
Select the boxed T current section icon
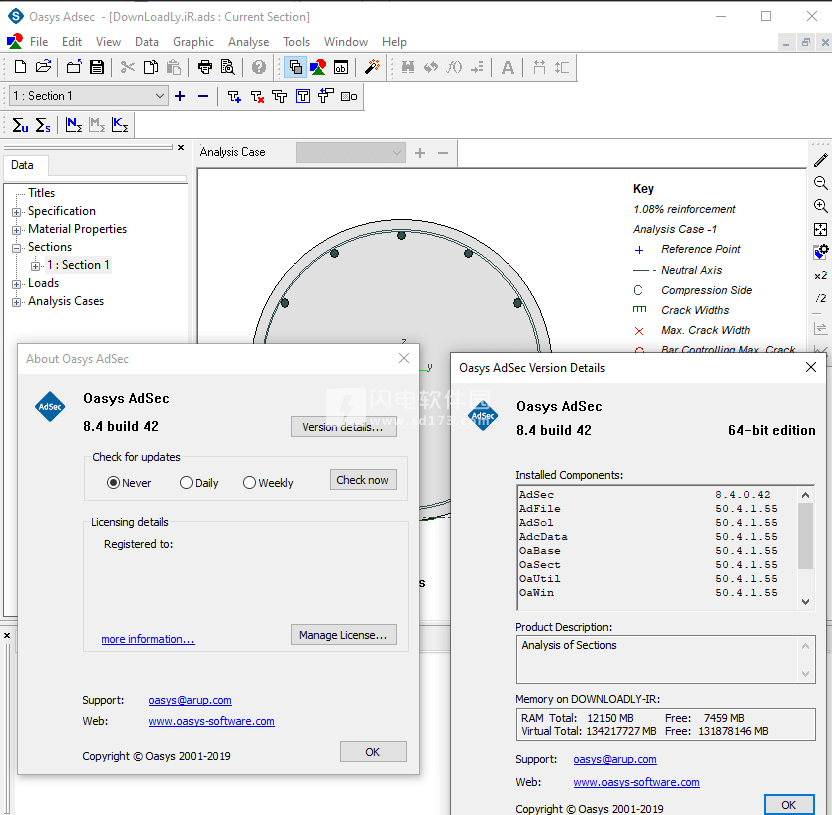pyautogui.click(x=303, y=96)
